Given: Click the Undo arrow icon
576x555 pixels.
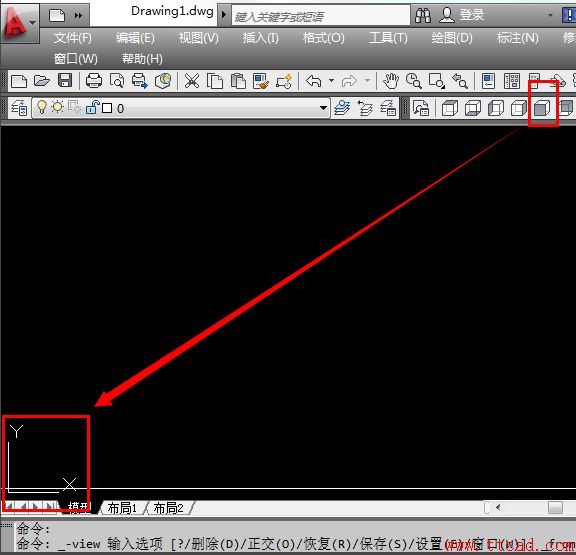Looking at the screenshot, I should 314,81.
